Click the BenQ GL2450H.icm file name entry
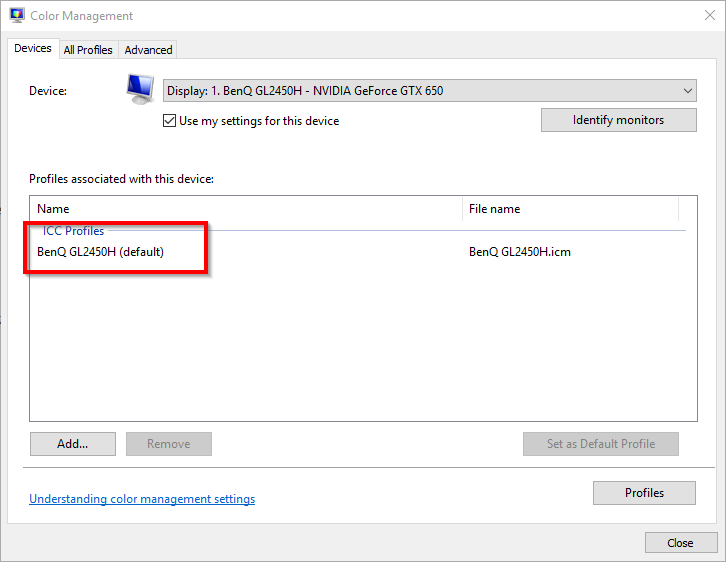Screen dimensions: 726x562 point(519,252)
